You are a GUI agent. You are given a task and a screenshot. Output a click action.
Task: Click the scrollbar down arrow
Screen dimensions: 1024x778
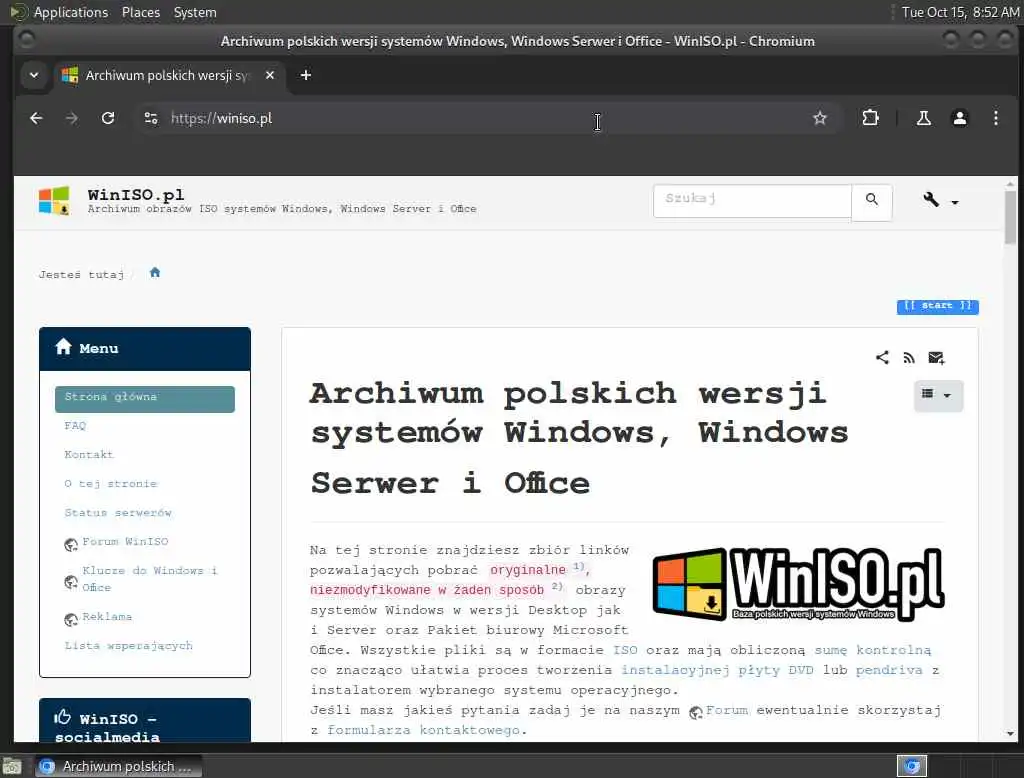1010,734
